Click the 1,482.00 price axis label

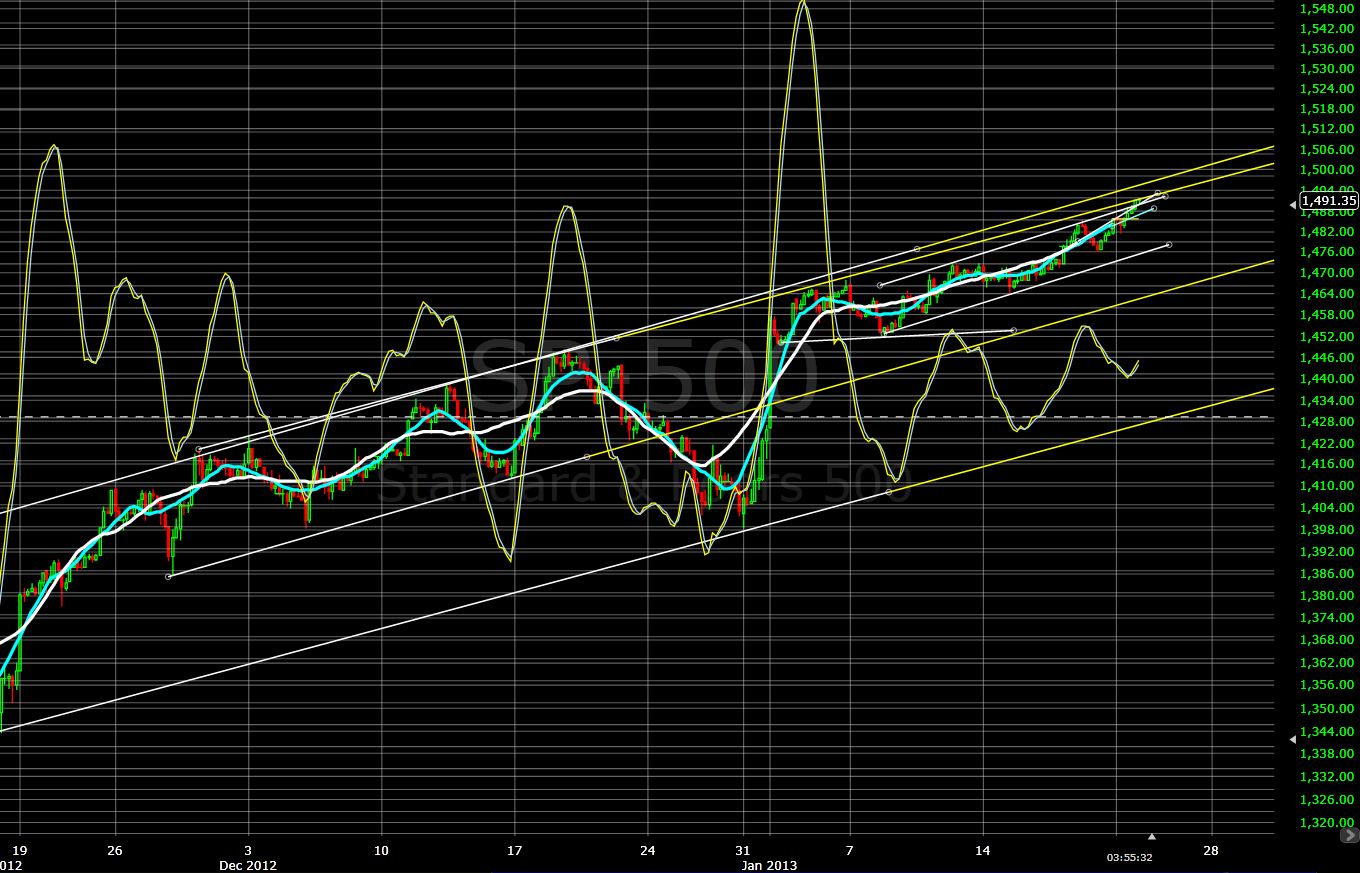coord(1326,231)
